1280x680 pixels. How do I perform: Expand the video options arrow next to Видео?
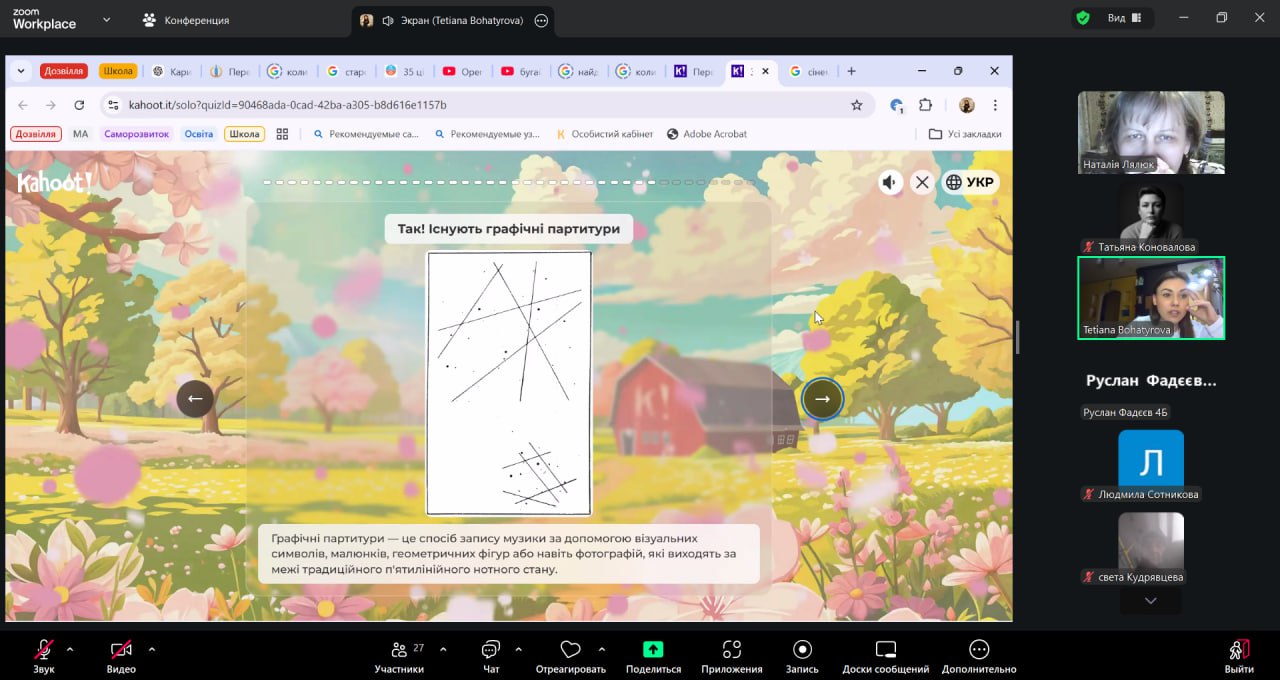tap(152, 649)
